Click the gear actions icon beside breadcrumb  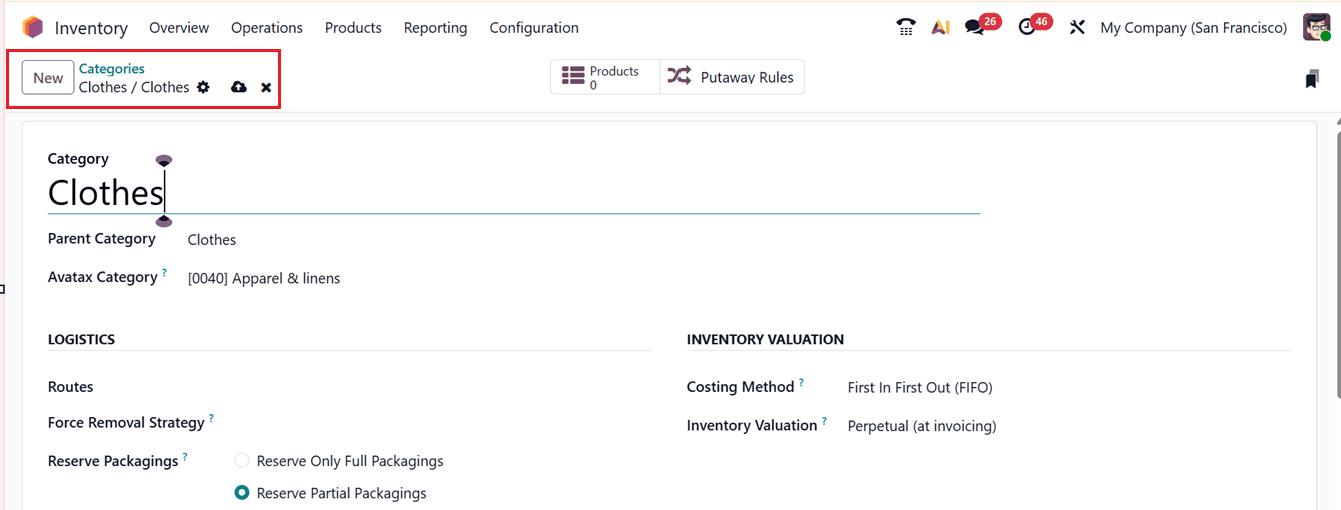point(203,87)
